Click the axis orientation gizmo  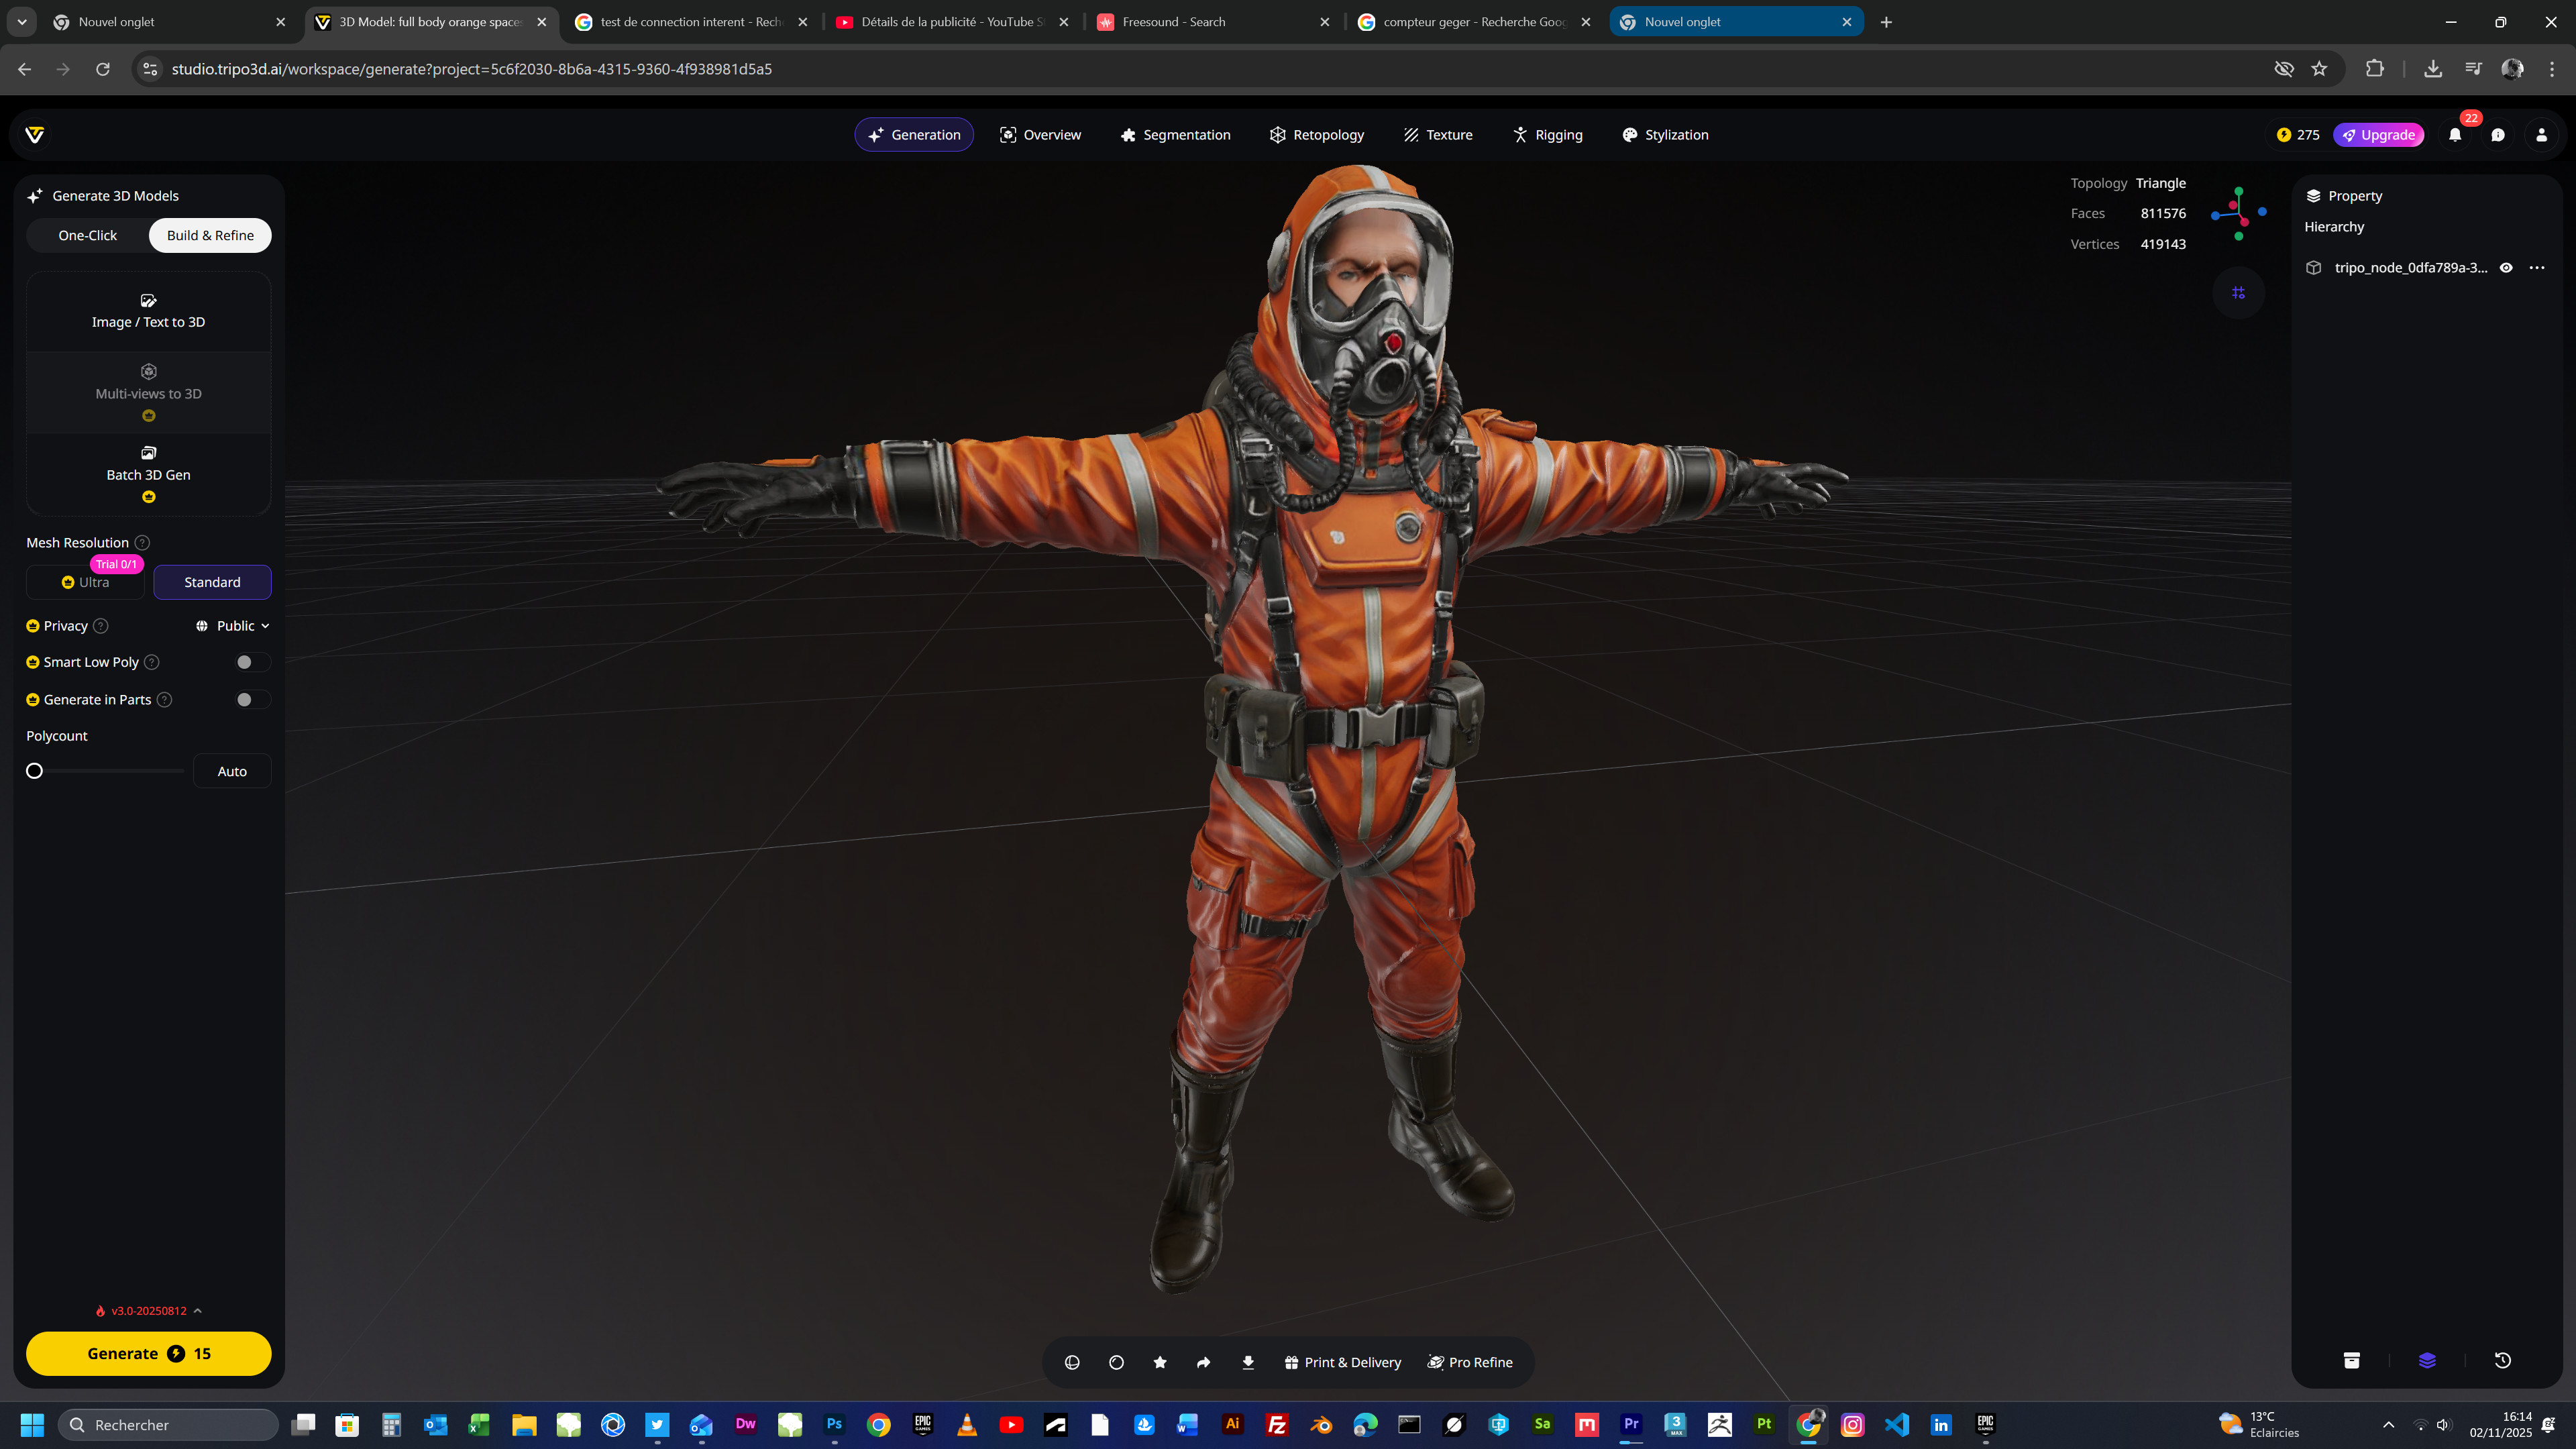[2238, 213]
